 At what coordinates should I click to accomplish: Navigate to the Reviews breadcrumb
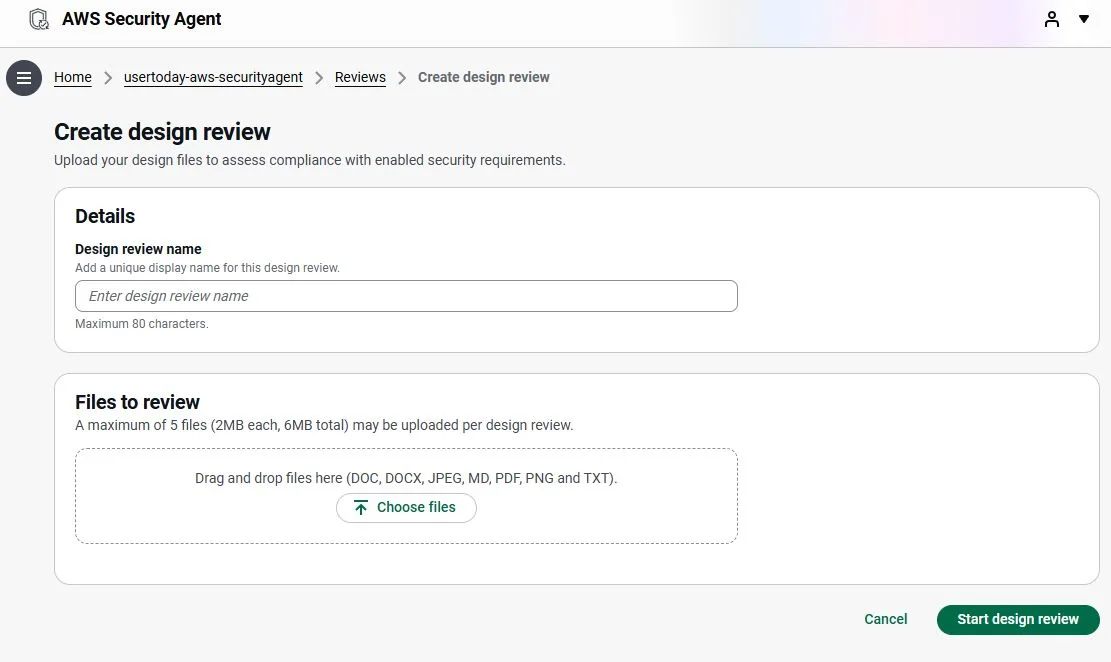360,78
